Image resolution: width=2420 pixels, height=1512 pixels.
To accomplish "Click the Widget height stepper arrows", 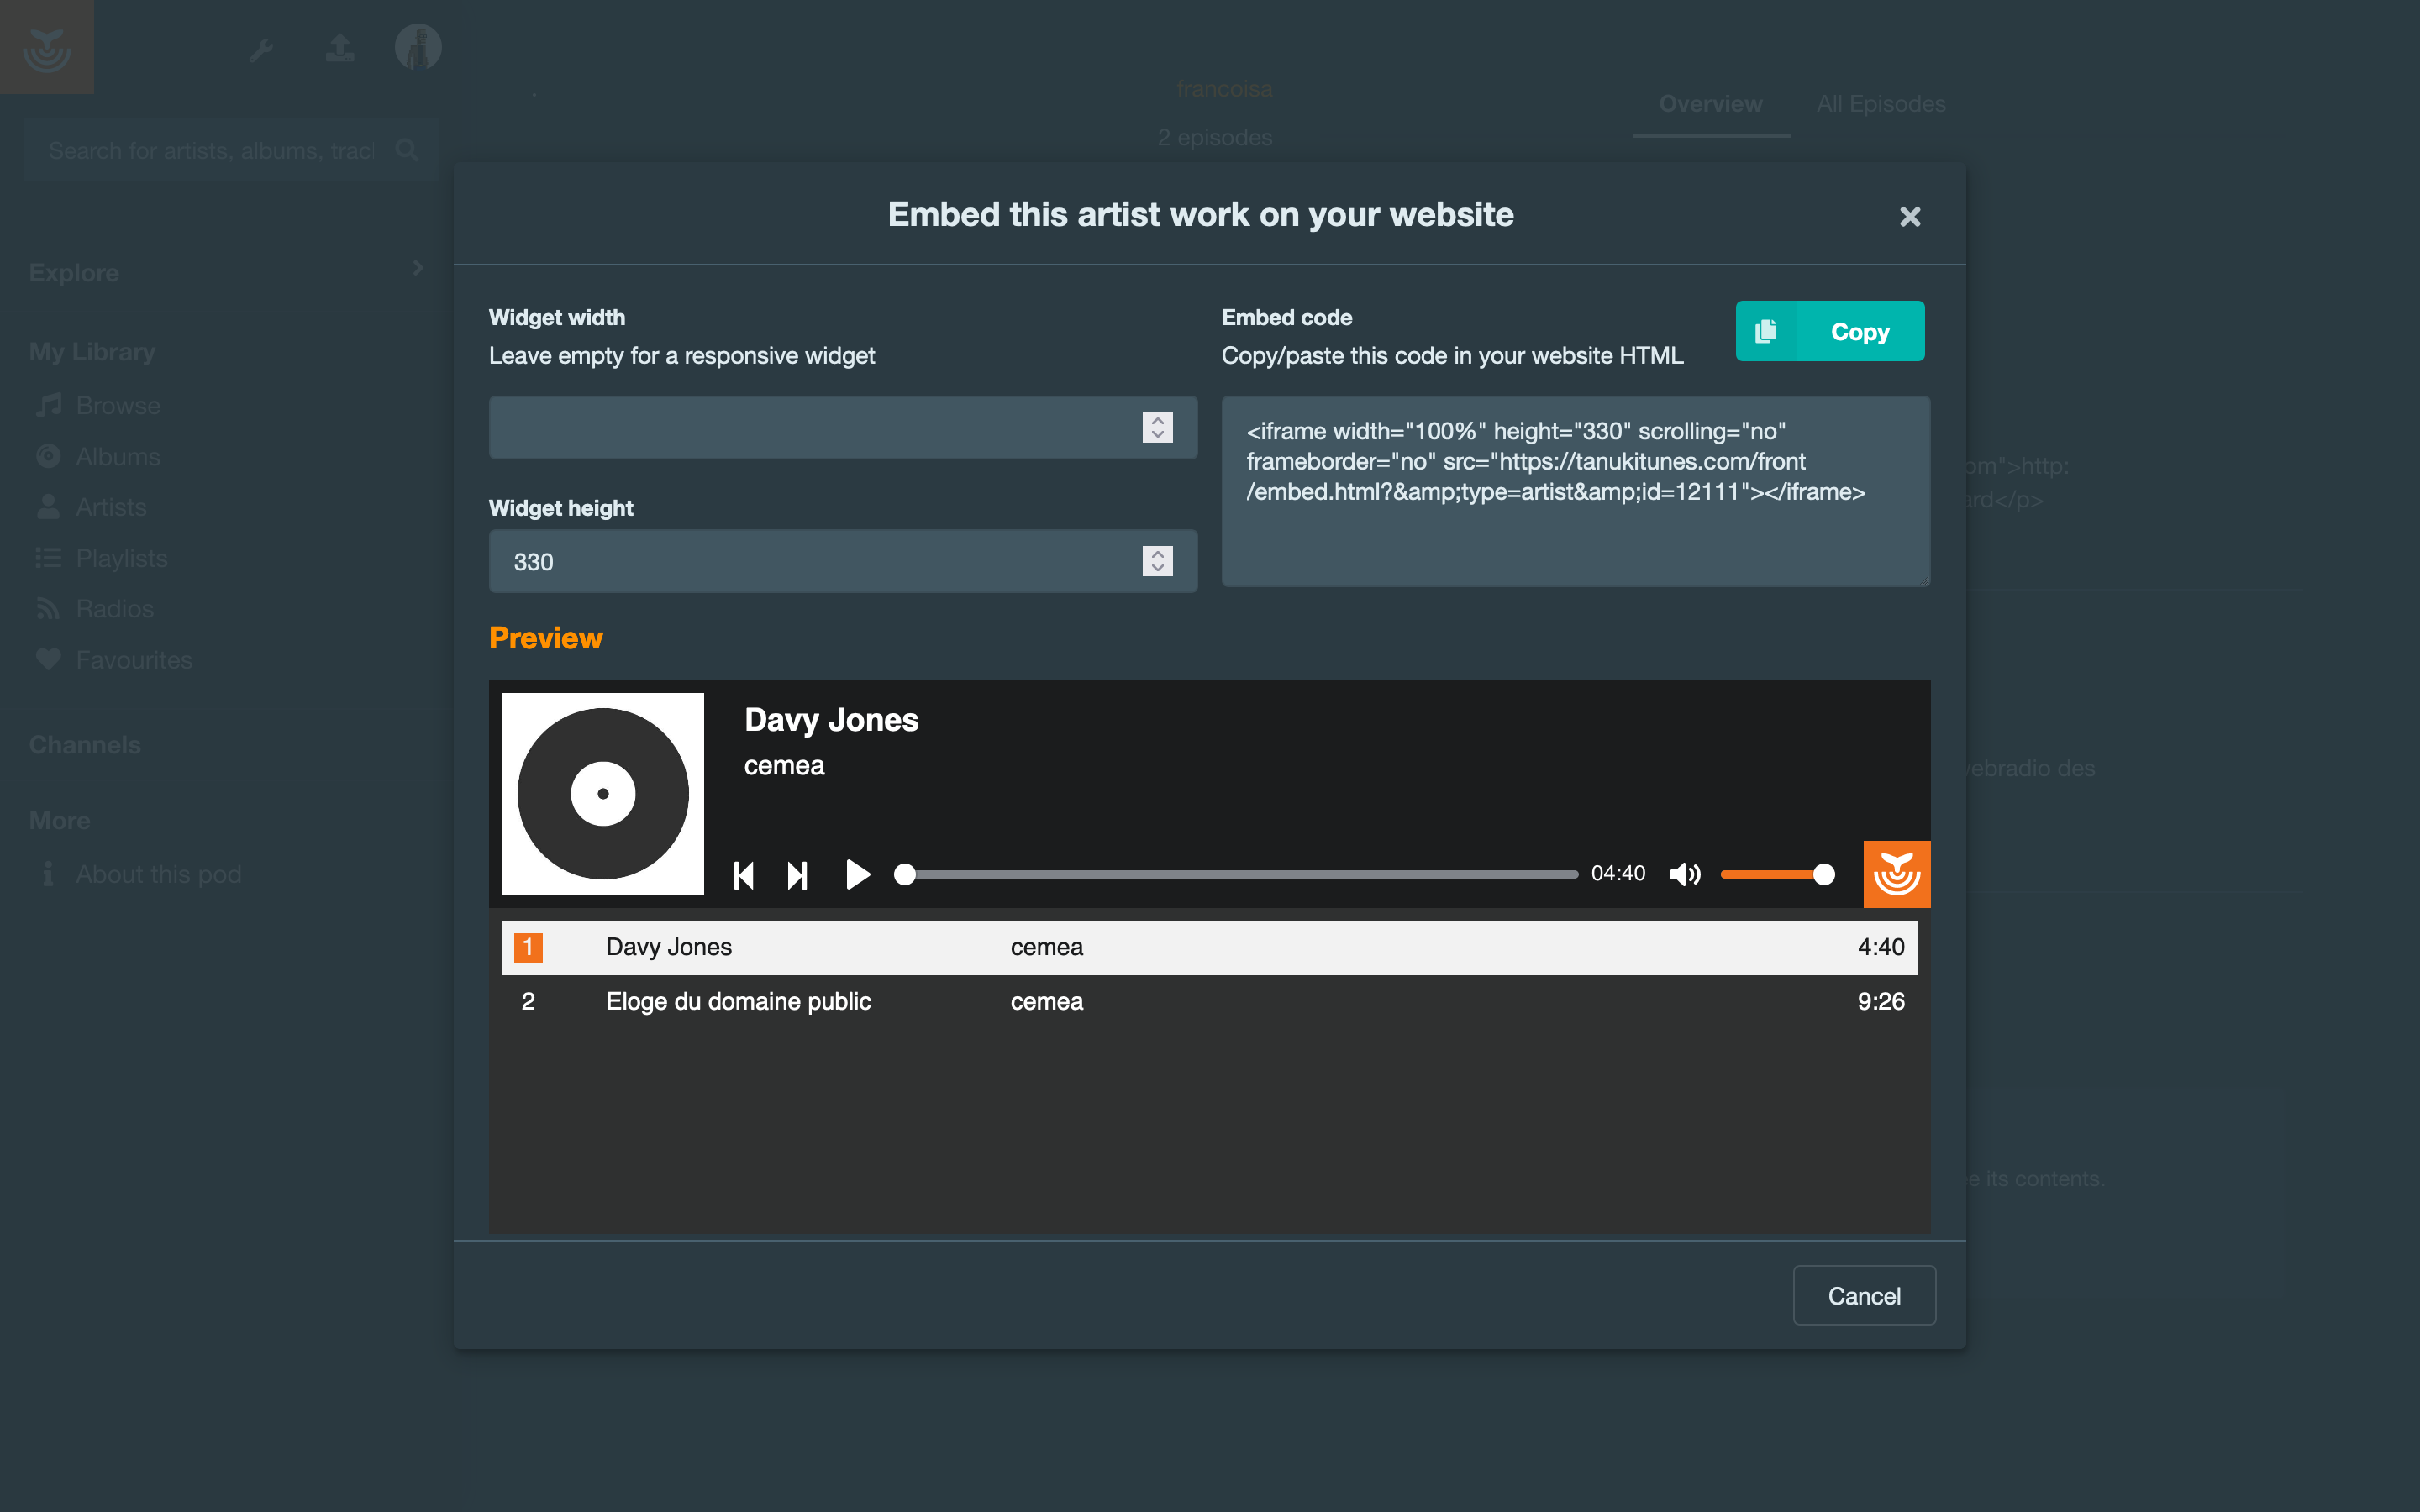I will pos(1157,561).
